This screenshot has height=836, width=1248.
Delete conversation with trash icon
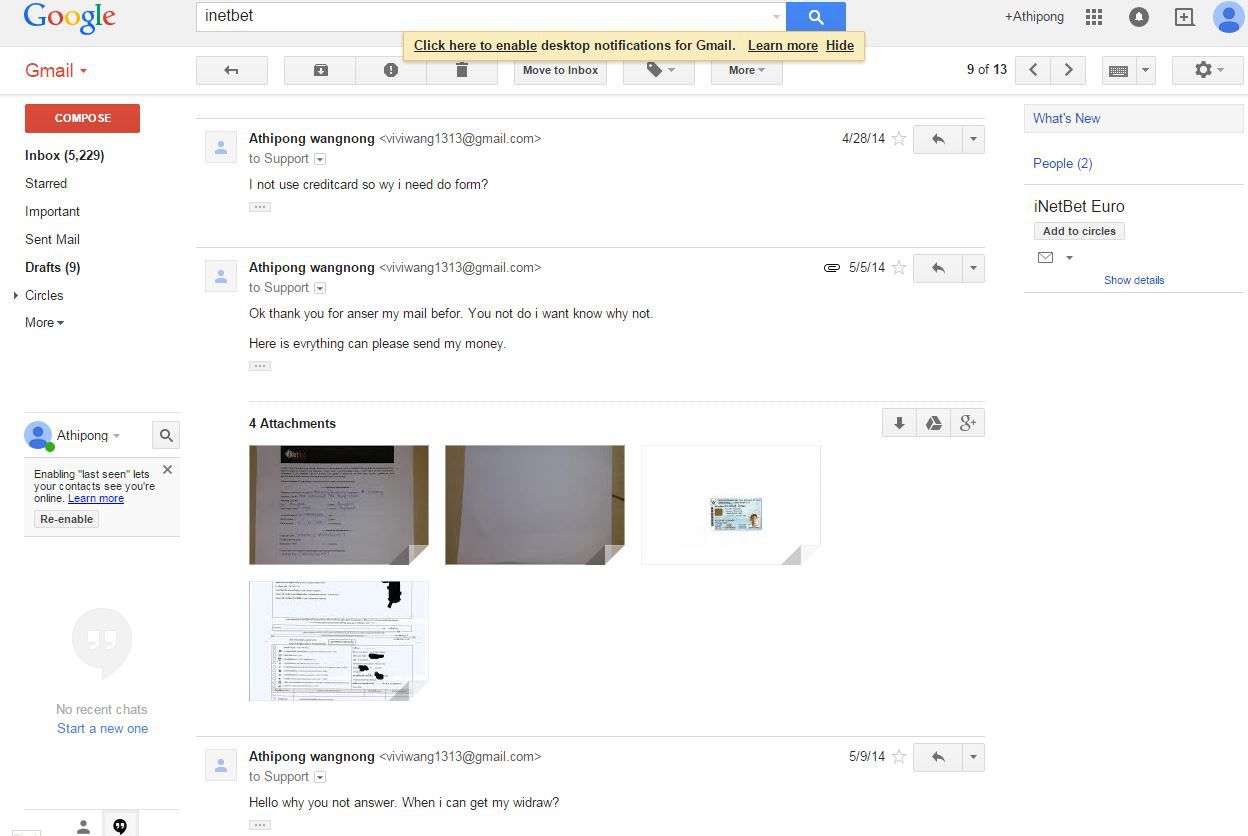tap(462, 70)
